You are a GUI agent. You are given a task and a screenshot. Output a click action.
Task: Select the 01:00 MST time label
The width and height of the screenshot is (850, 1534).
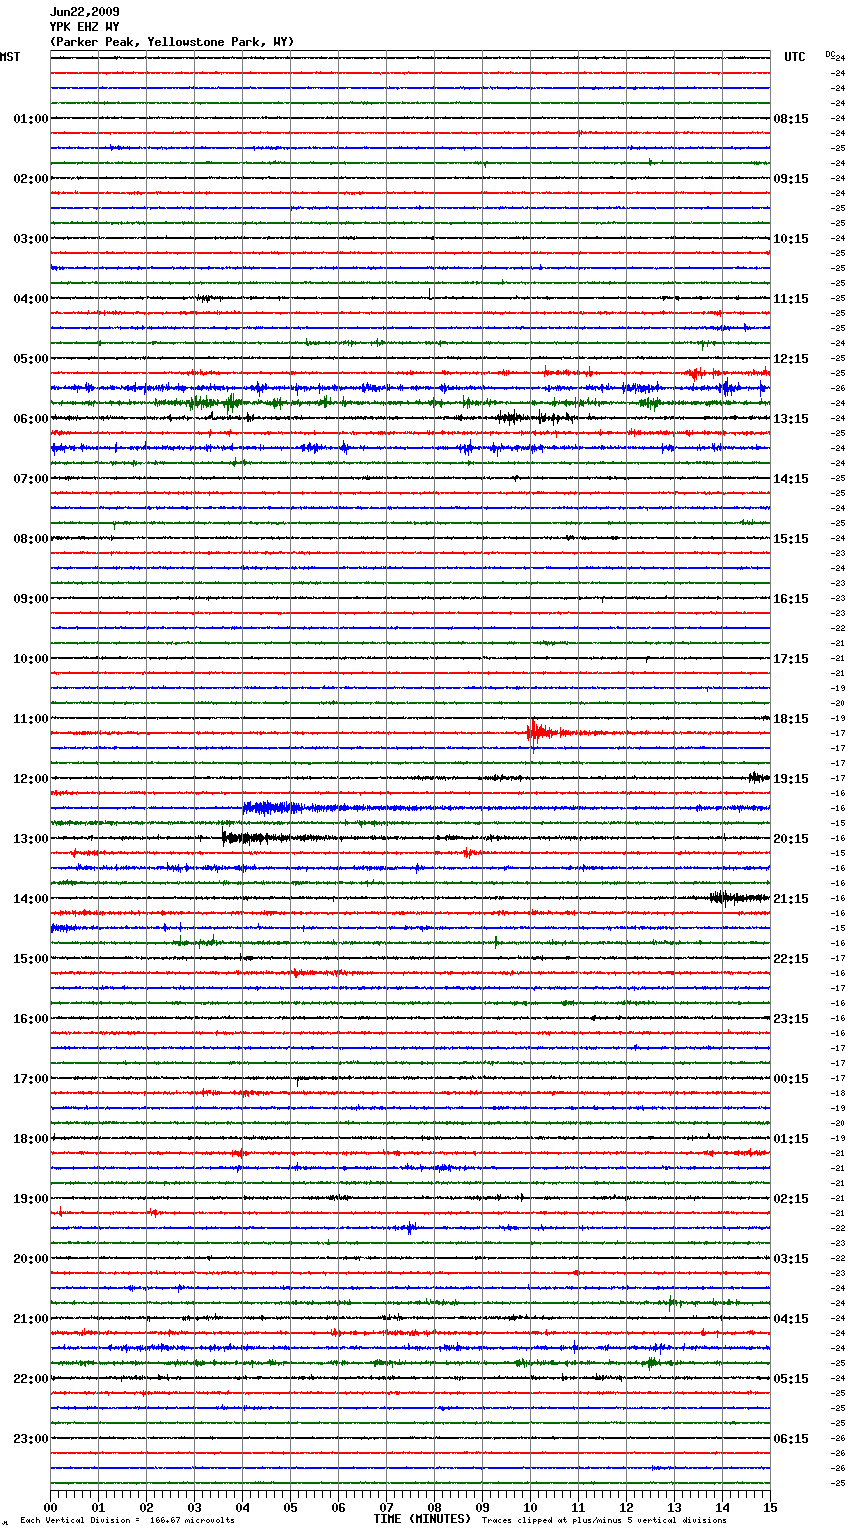31,119
